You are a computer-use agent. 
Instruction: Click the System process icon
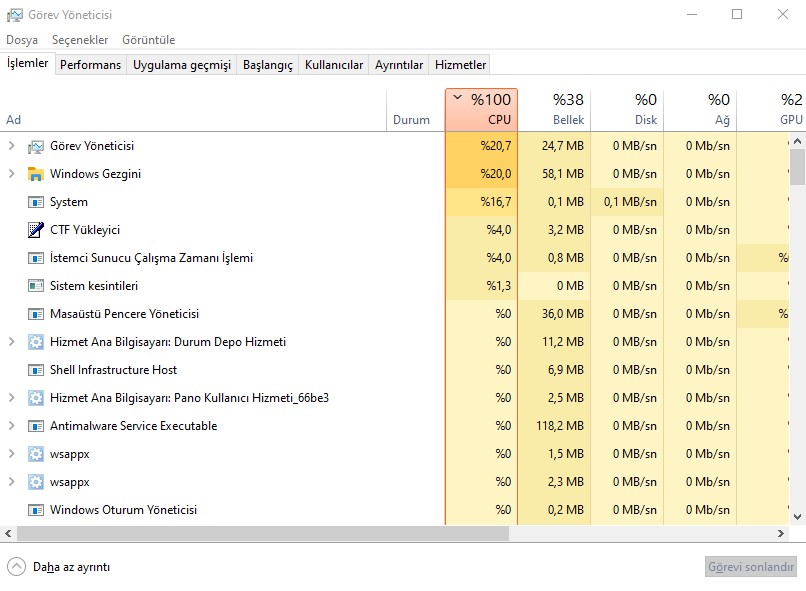[x=35, y=202]
